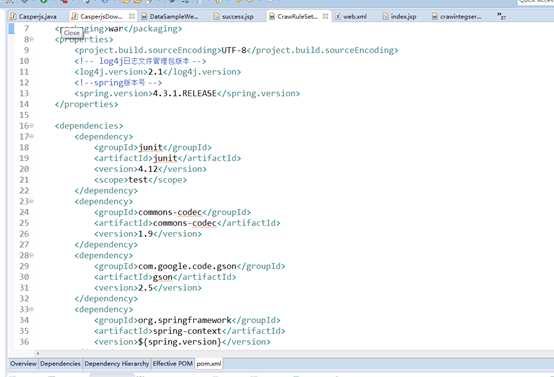Click the closing </properties> tag on line 14
Viewport: 554px width, 377px height.
[87, 104]
